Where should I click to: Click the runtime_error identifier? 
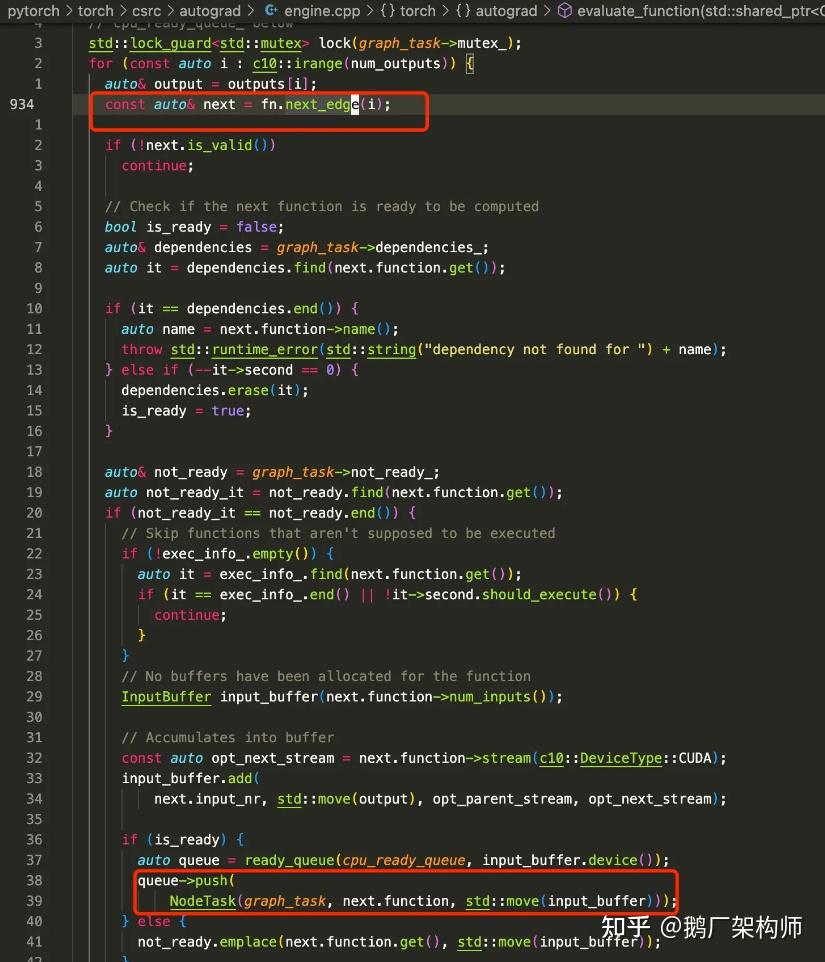tap(264, 350)
